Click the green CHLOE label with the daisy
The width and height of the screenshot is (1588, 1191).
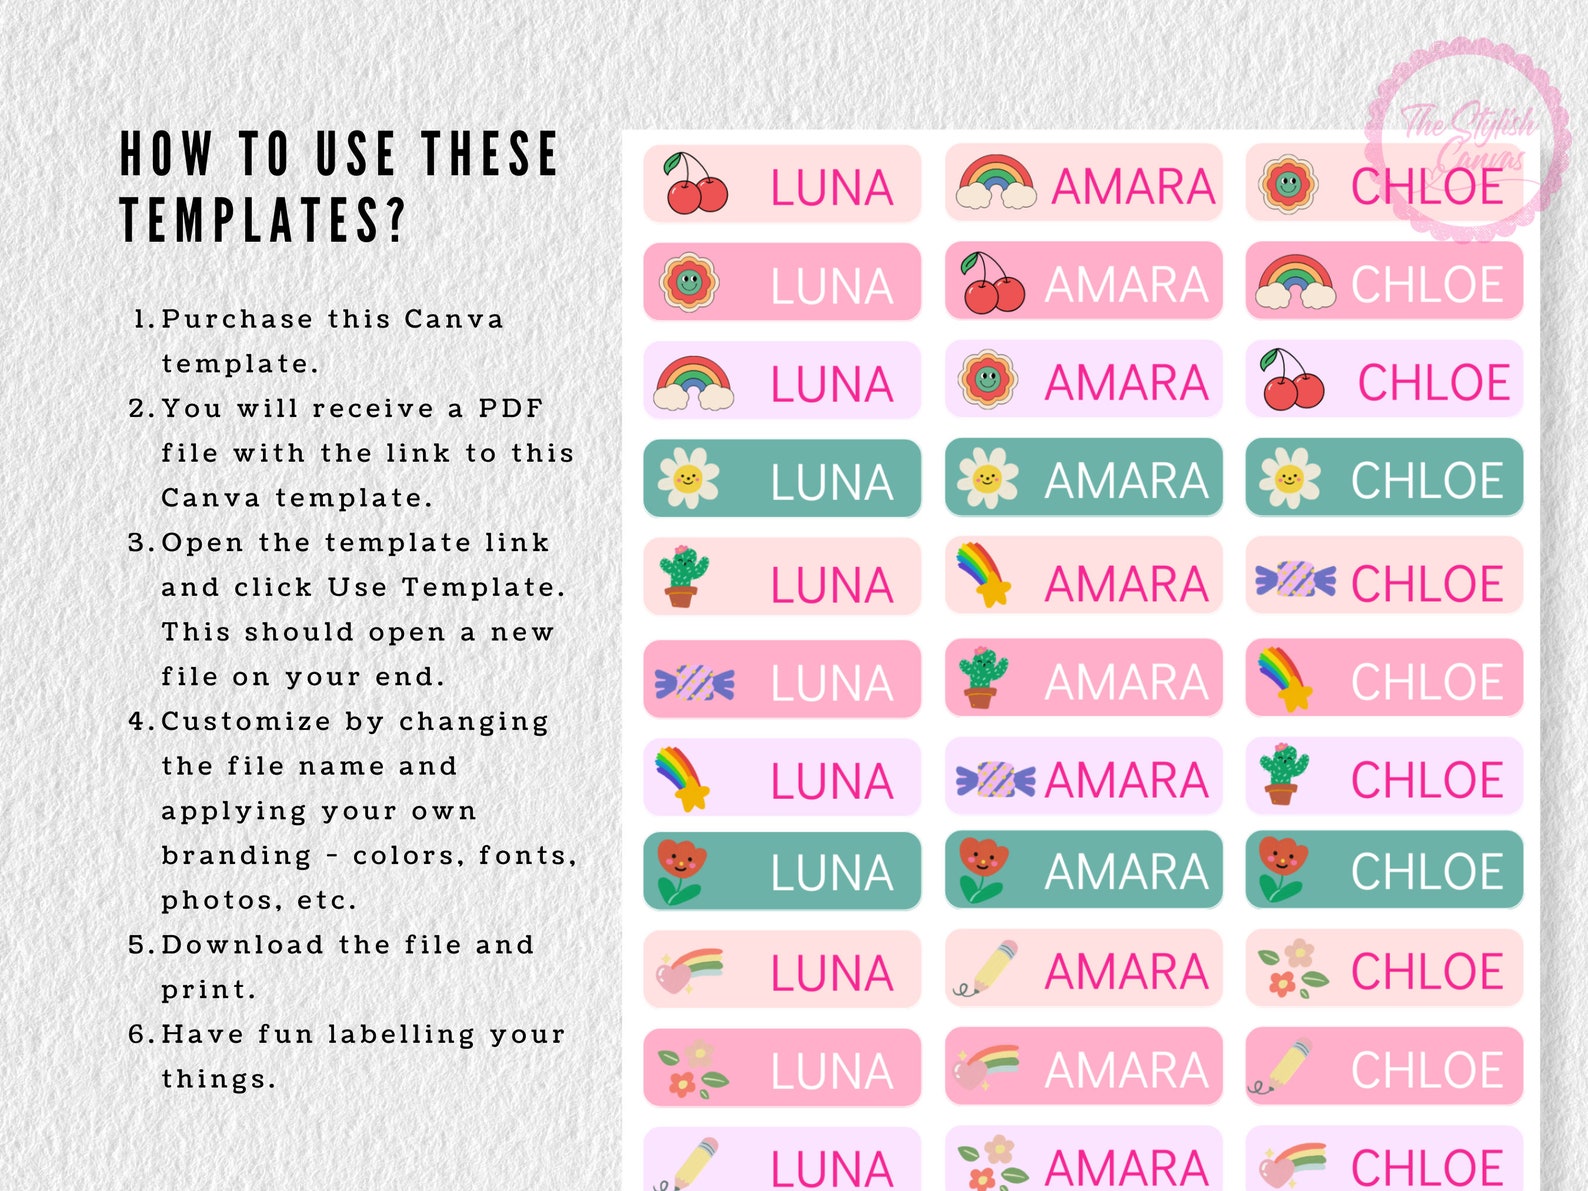point(1384,478)
